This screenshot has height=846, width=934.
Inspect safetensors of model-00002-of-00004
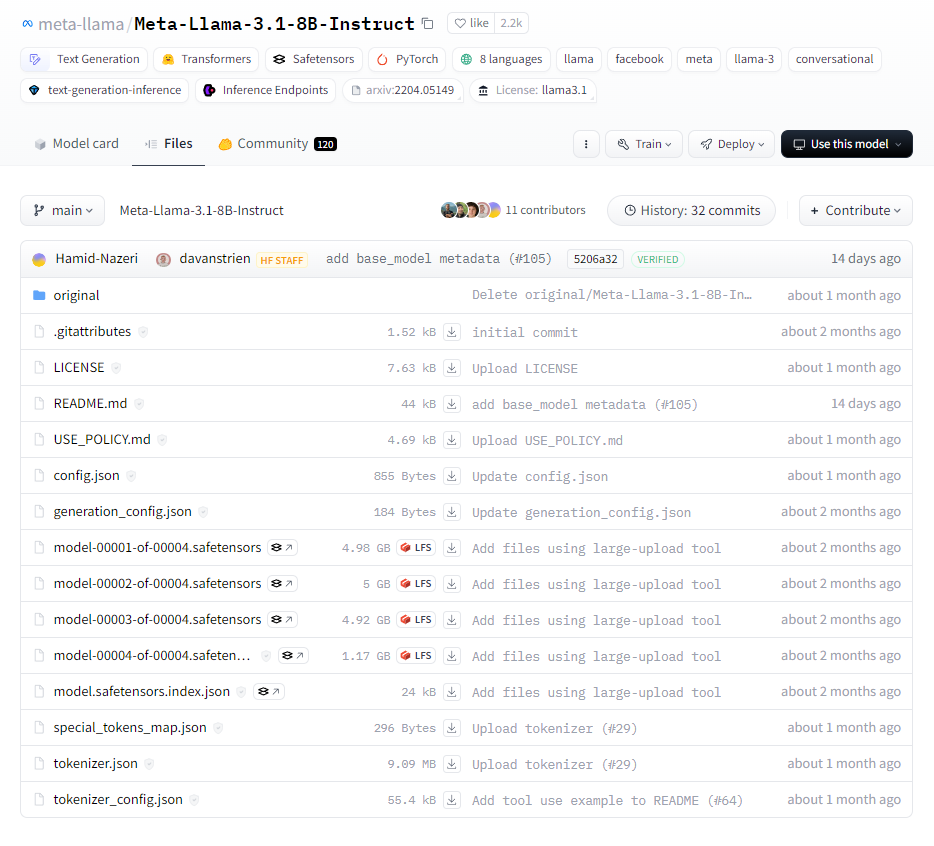[x=282, y=583]
